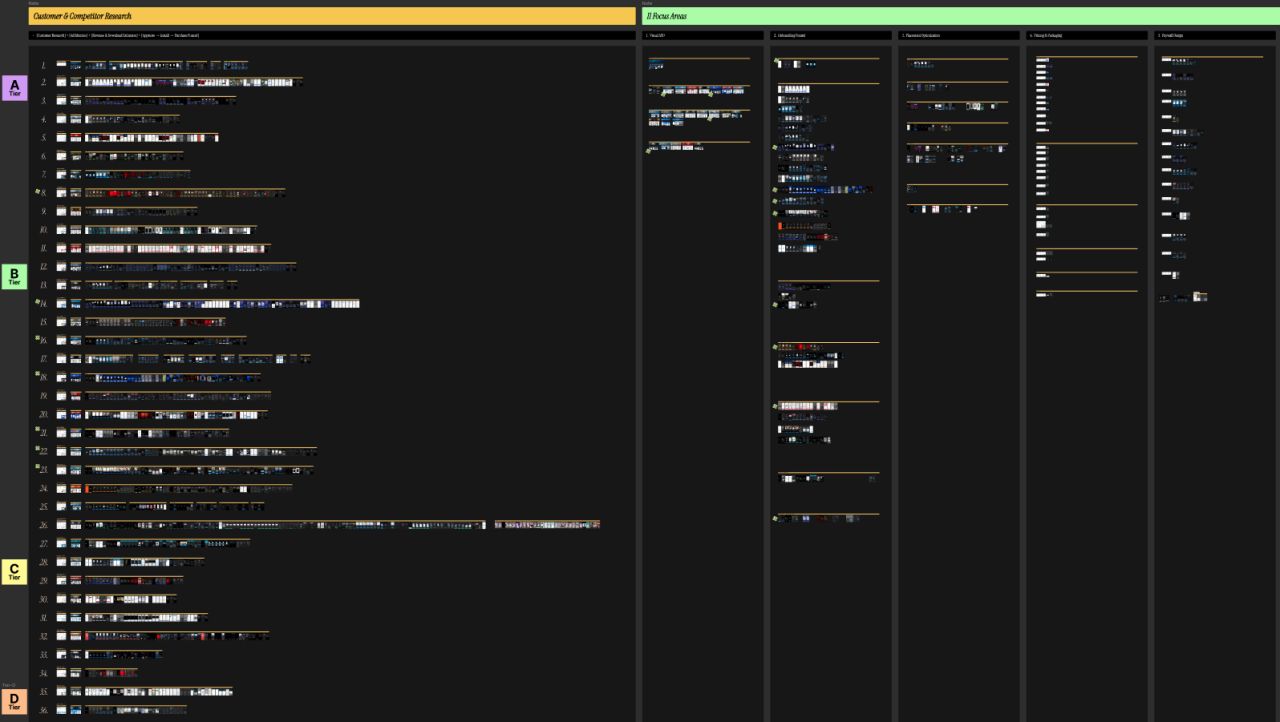This screenshot has height=722, width=1280.
Task: Select the purple A Tier label
Action: (x=14, y=88)
